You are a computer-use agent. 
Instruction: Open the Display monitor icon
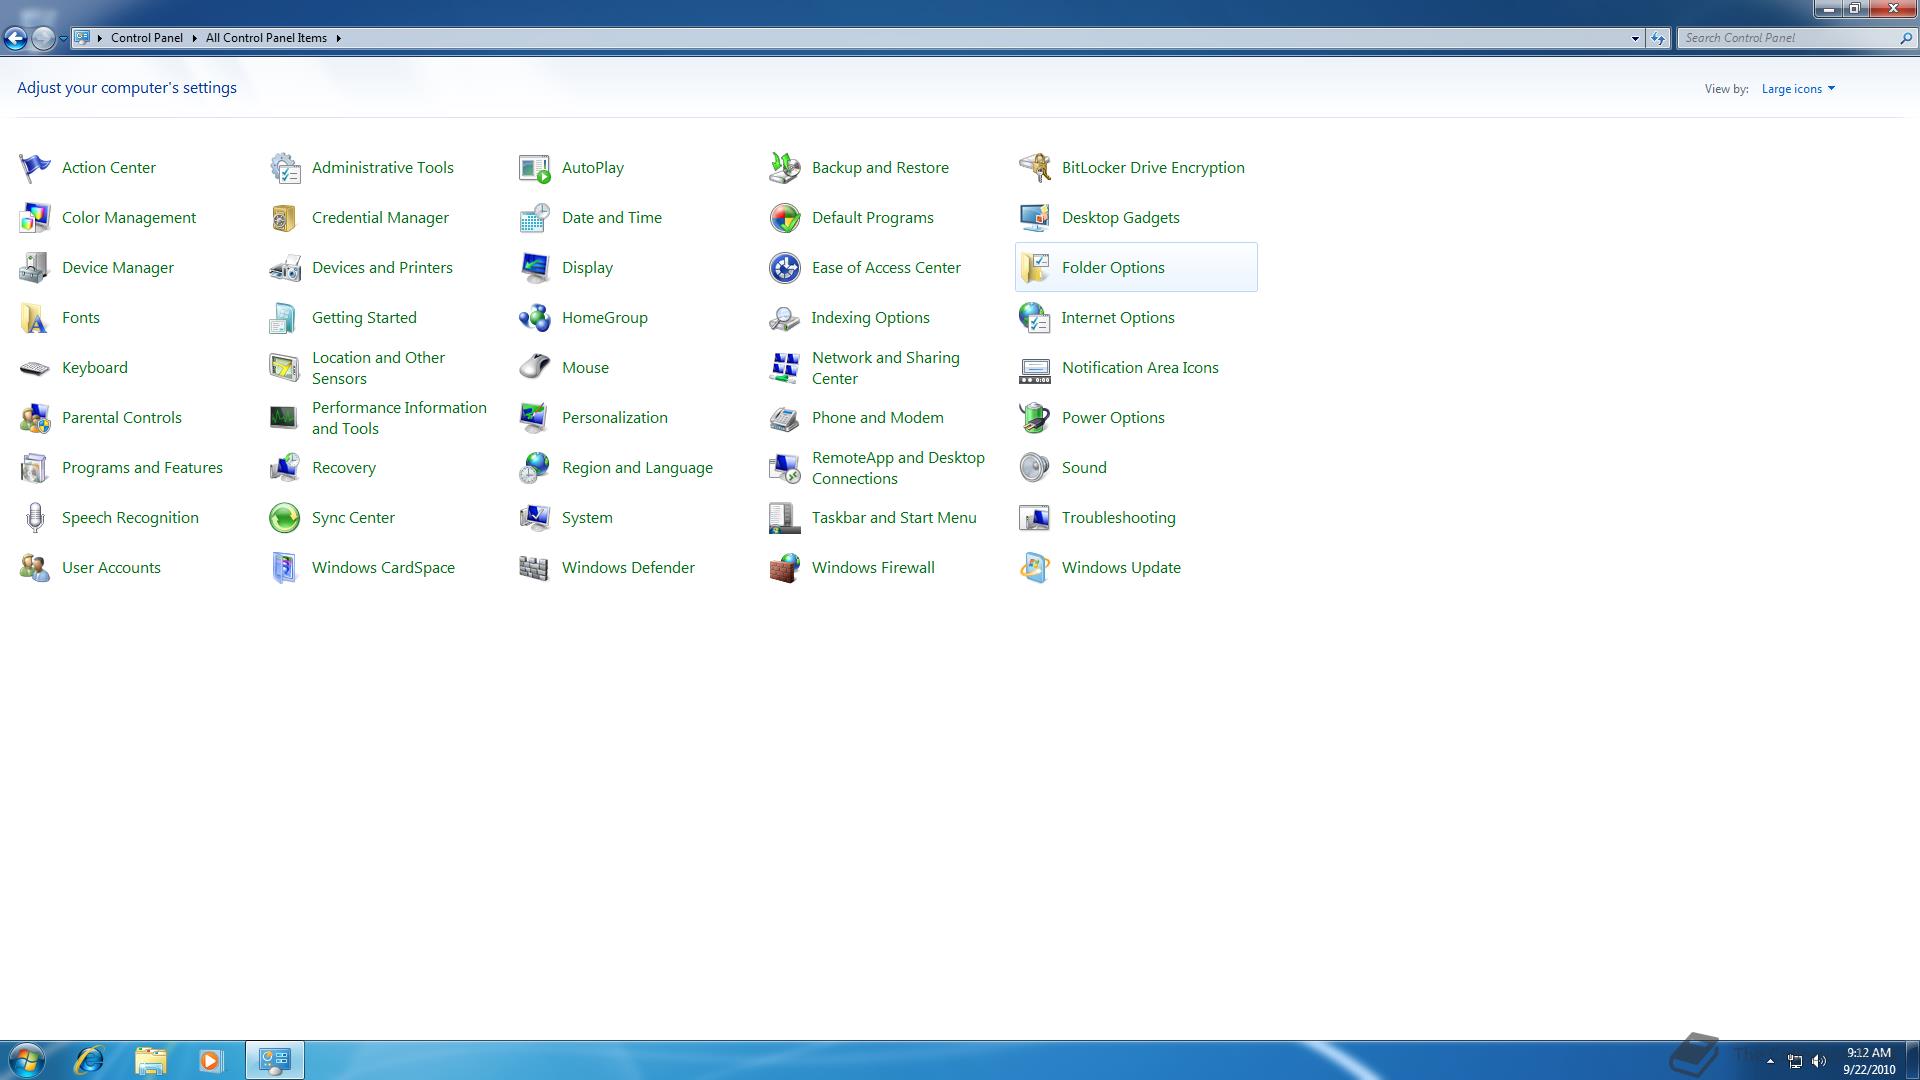tap(535, 267)
